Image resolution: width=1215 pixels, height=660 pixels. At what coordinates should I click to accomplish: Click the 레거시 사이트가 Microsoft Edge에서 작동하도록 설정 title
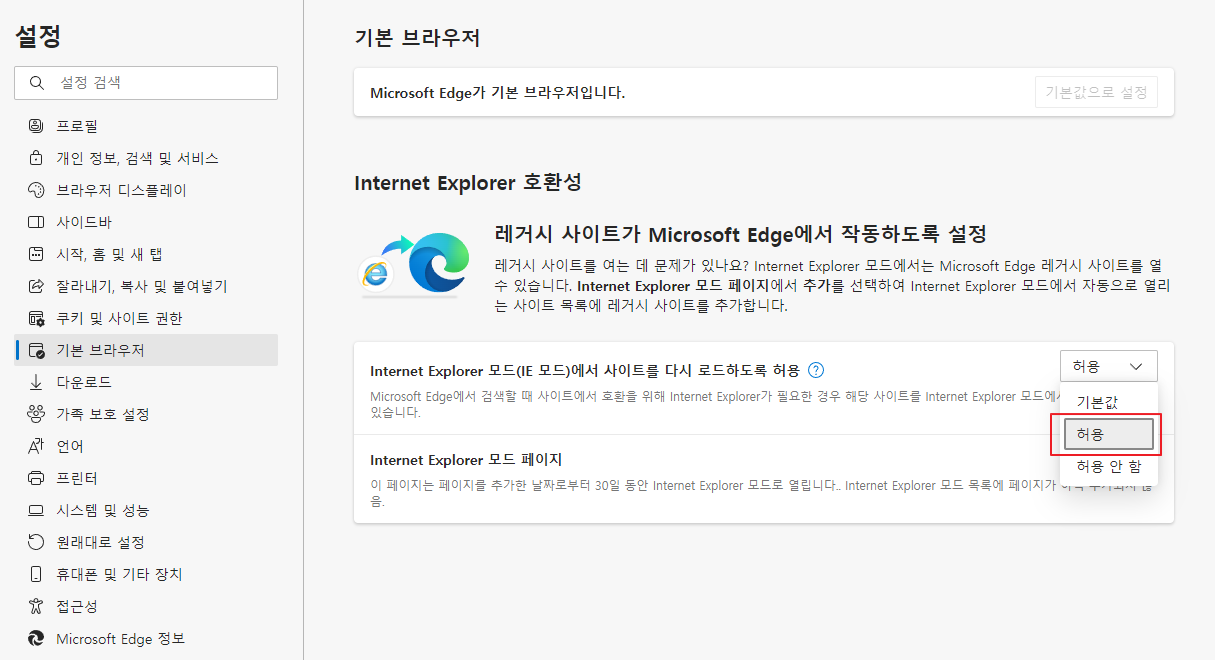(x=741, y=234)
